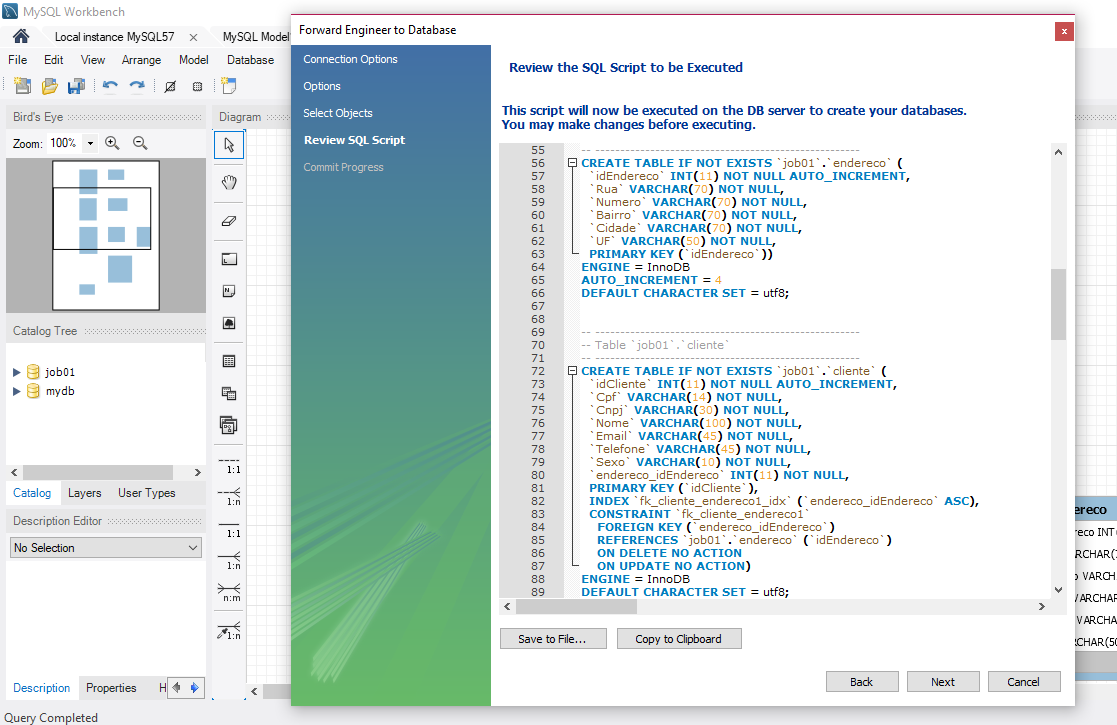Click the SQL script horizontal scrollbar thumb

point(576,607)
